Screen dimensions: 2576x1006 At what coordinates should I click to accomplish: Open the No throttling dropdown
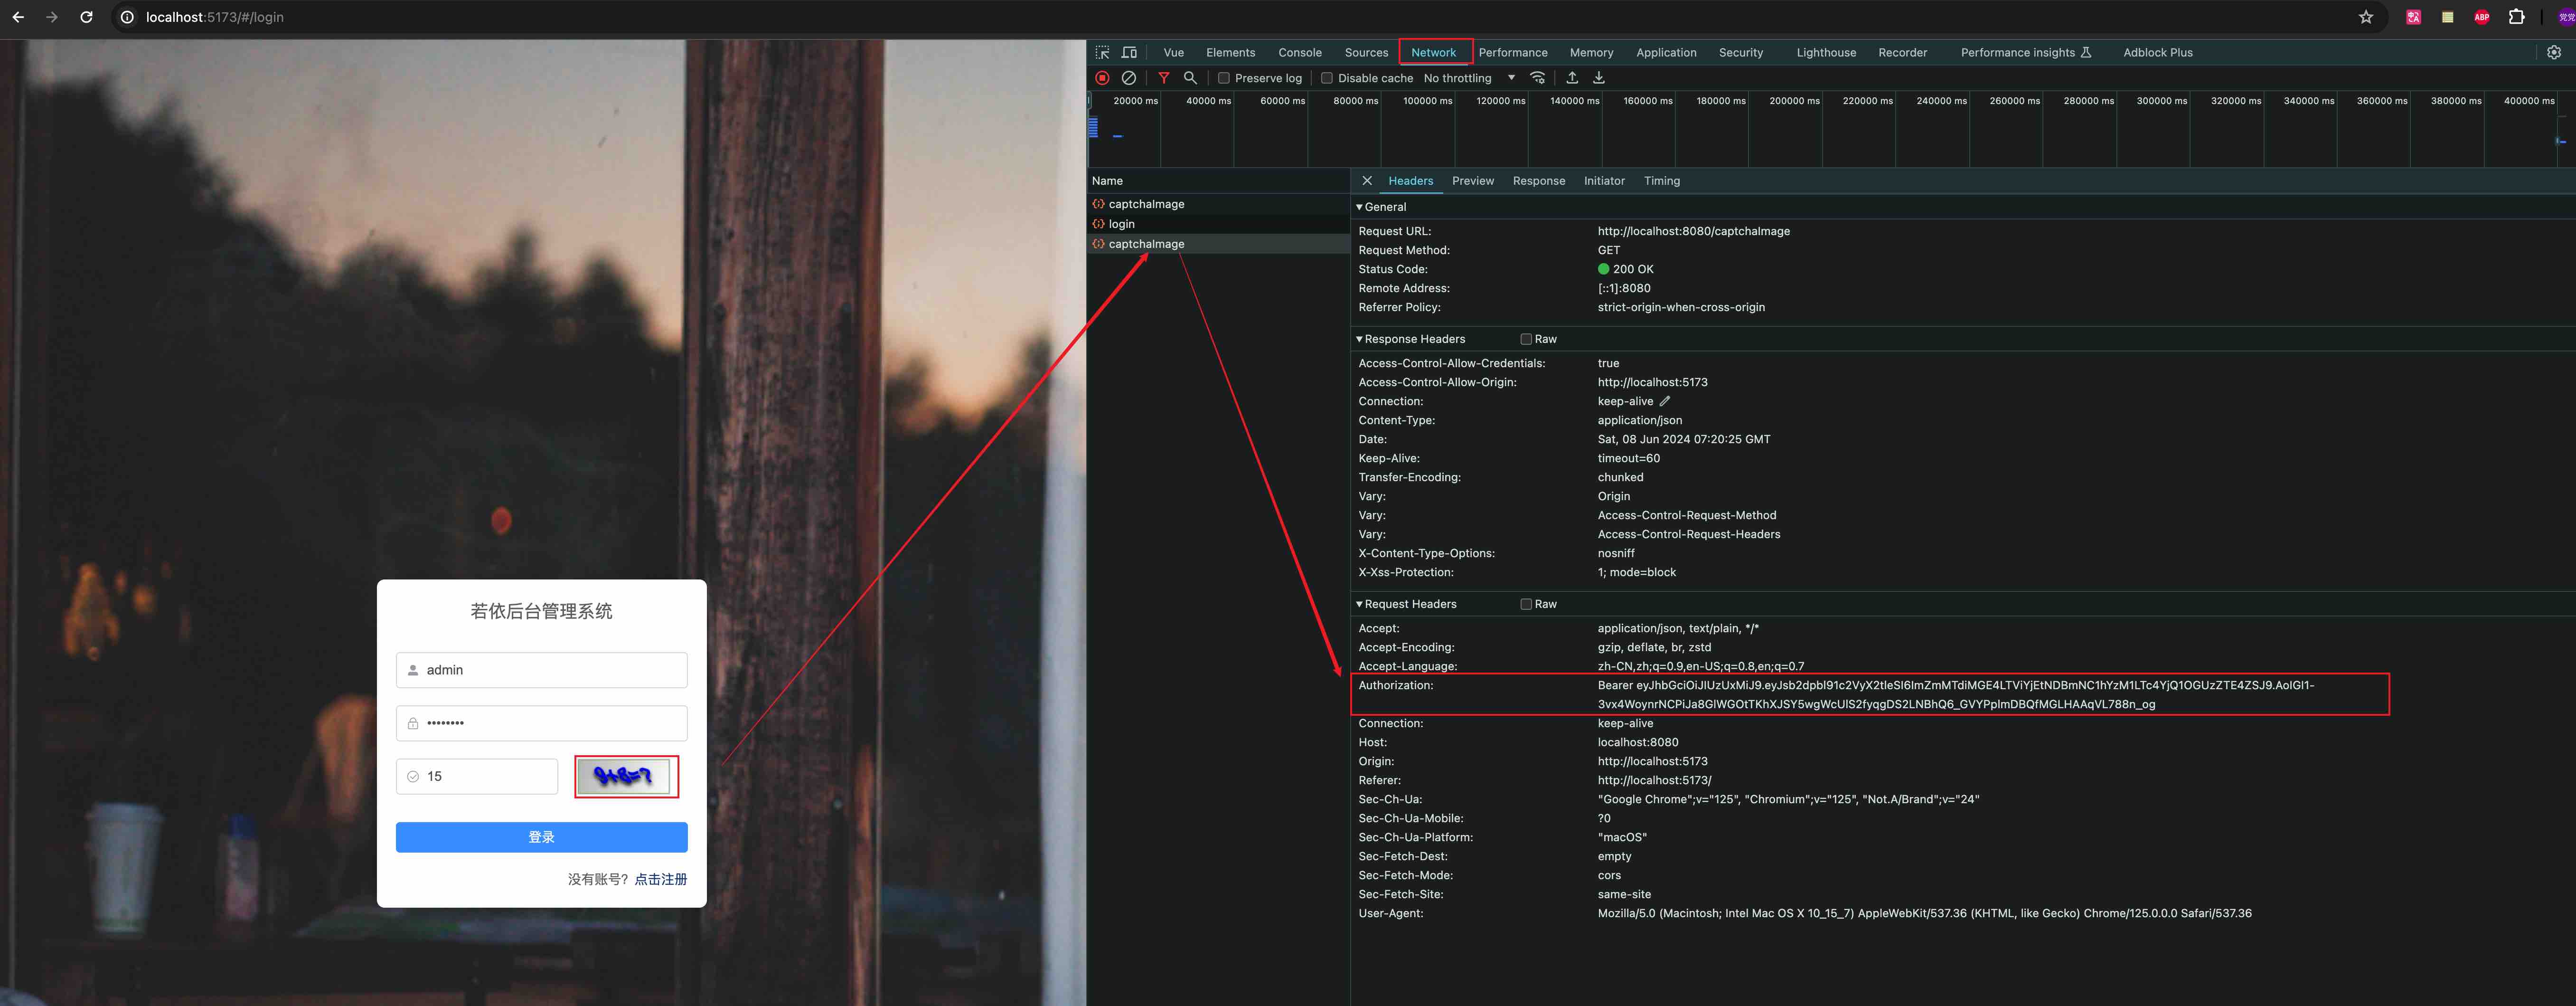[x=1469, y=78]
